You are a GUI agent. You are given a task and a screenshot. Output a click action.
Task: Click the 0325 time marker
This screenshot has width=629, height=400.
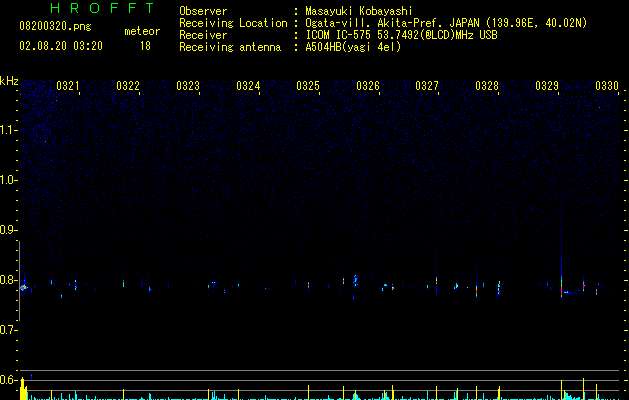pyautogui.click(x=308, y=86)
